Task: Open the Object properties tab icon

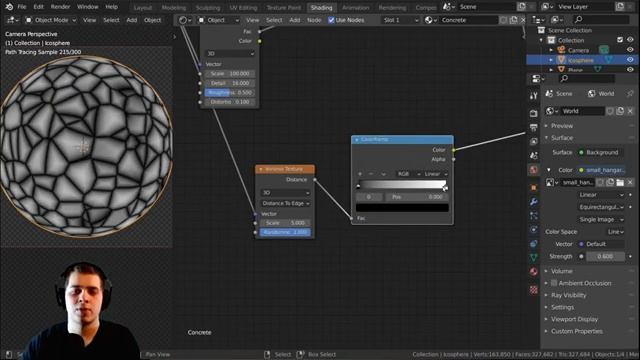Action: [533, 187]
